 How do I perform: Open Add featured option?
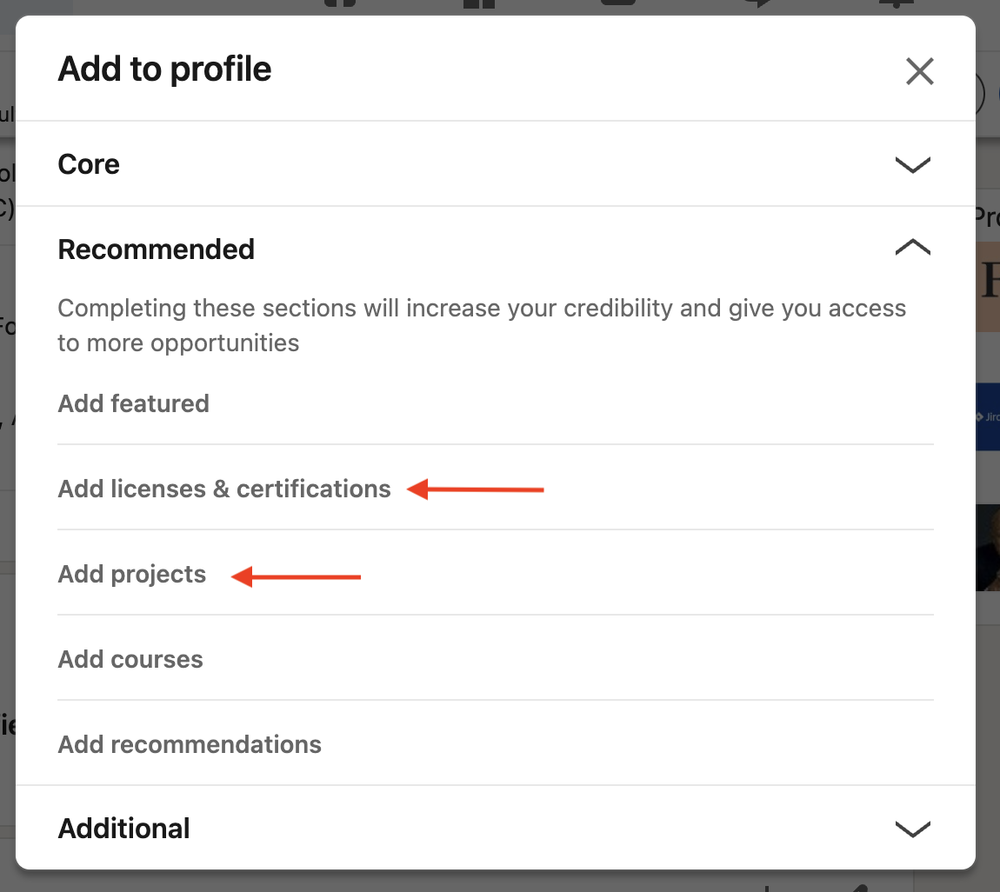pyautogui.click(x=134, y=404)
